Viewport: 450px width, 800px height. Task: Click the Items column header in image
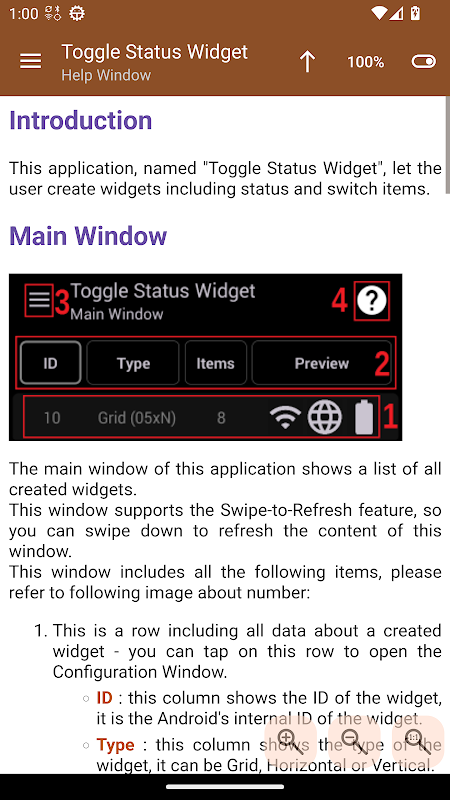pyautogui.click(x=215, y=363)
